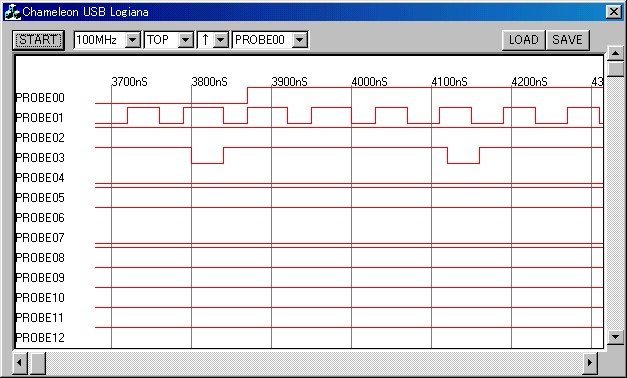Select the PROBE03 signal label

point(40,158)
